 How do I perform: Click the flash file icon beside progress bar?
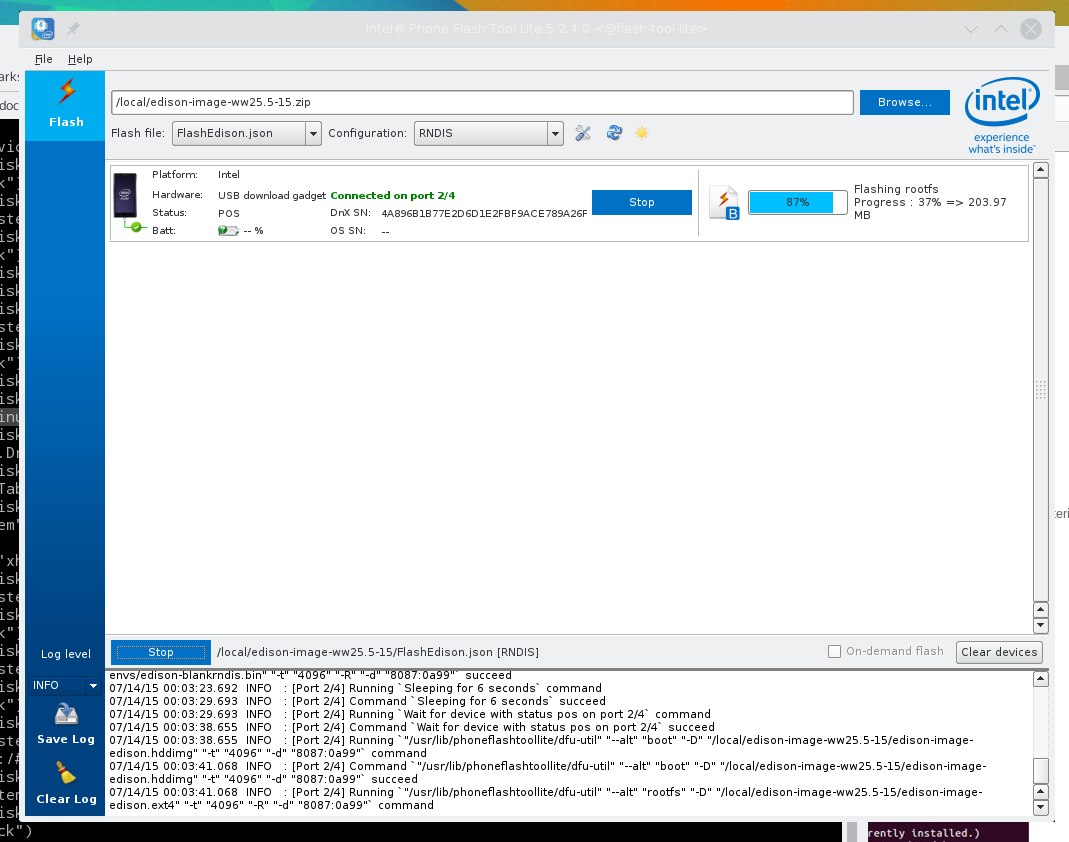coord(724,202)
